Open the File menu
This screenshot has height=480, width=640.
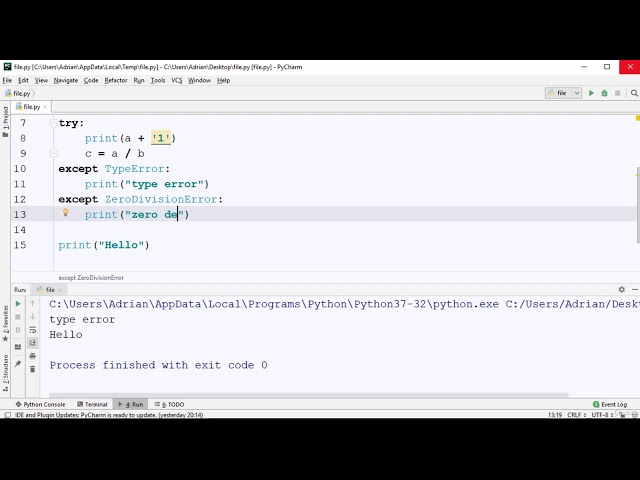click(7, 80)
